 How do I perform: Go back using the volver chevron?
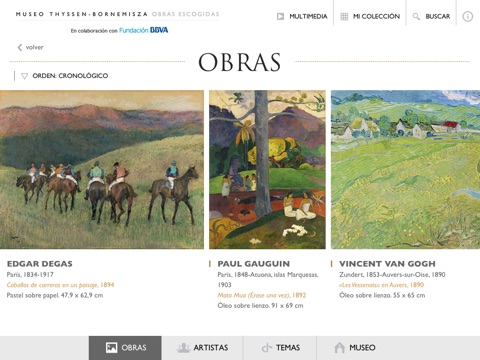(20, 47)
